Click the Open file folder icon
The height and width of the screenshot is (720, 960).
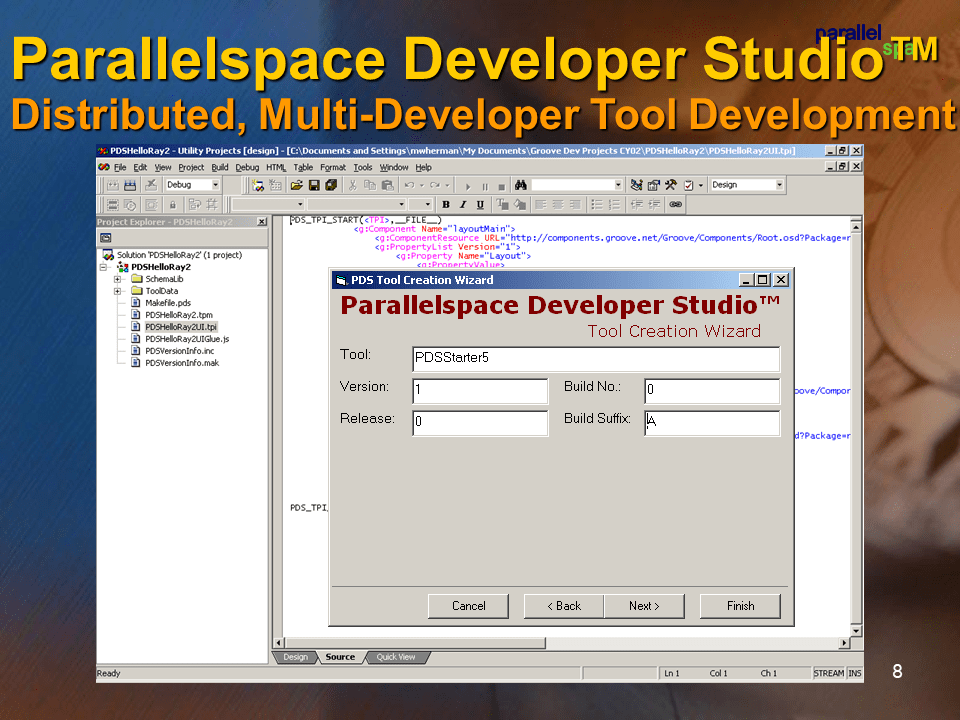tap(297, 185)
